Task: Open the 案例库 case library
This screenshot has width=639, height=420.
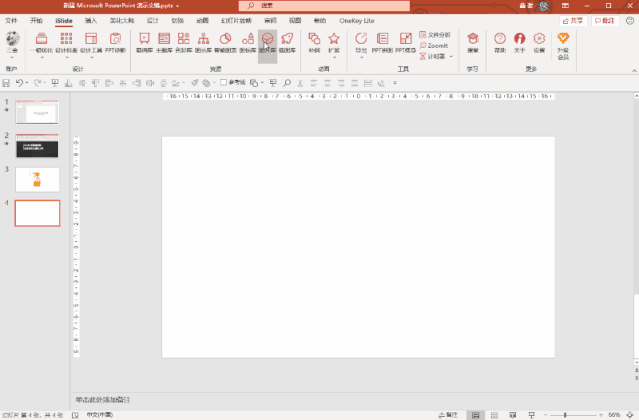Action: coord(144,42)
